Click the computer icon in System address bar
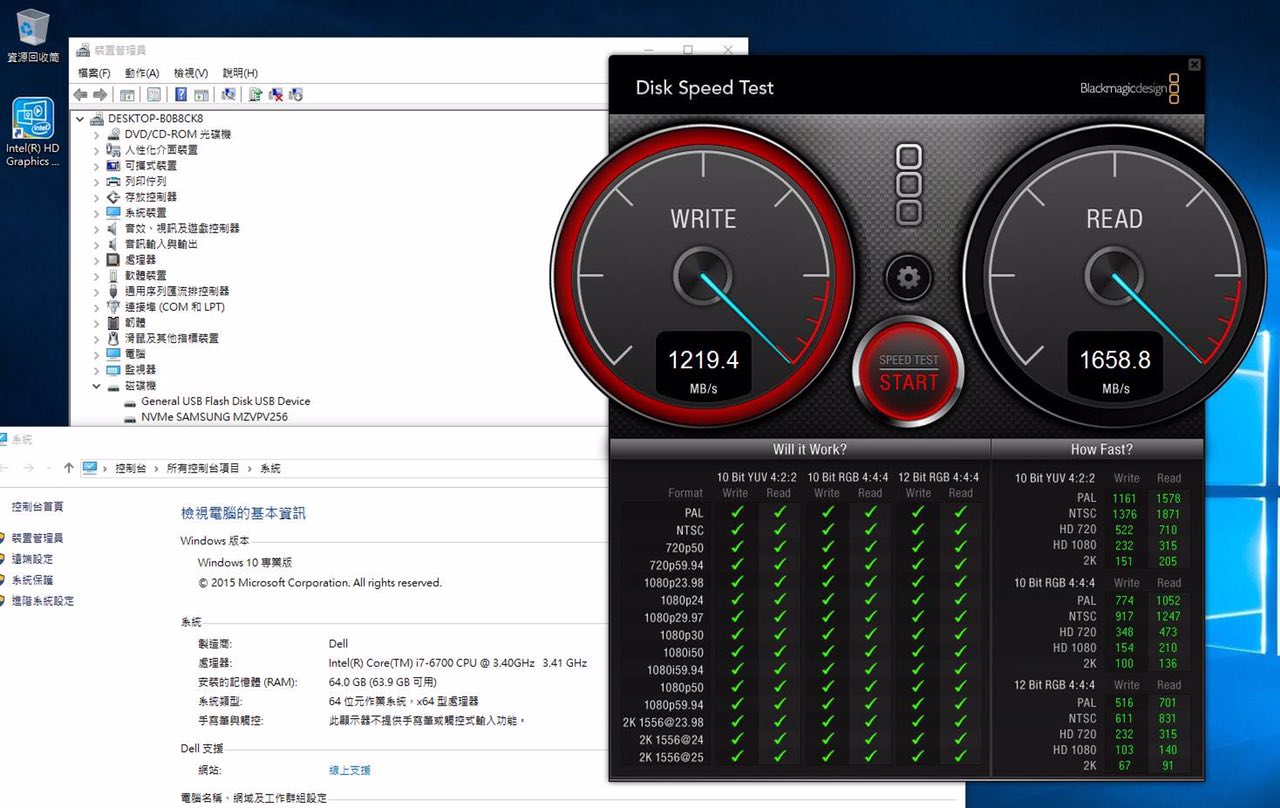This screenshot has width=1280, height=808. [x=90, y=468]
